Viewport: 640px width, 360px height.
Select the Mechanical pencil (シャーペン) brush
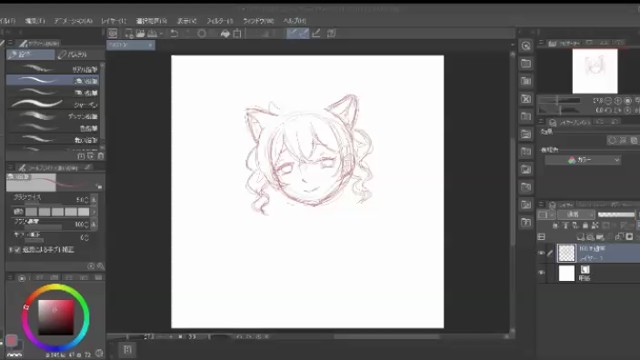point(52,104)
